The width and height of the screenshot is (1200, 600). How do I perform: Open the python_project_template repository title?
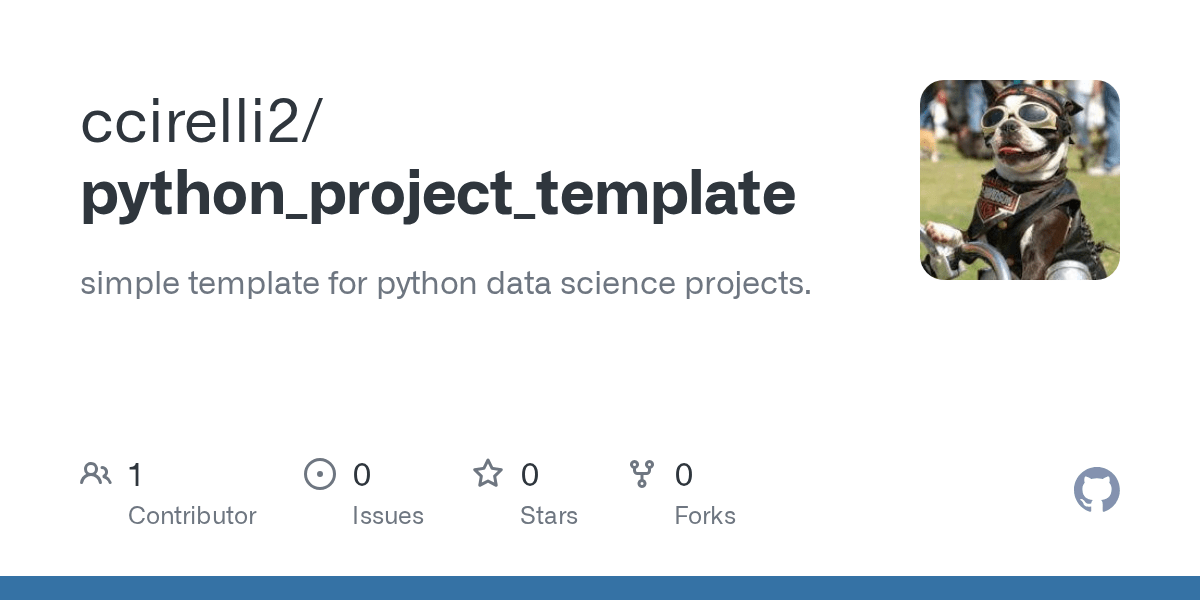click(438, 194)
